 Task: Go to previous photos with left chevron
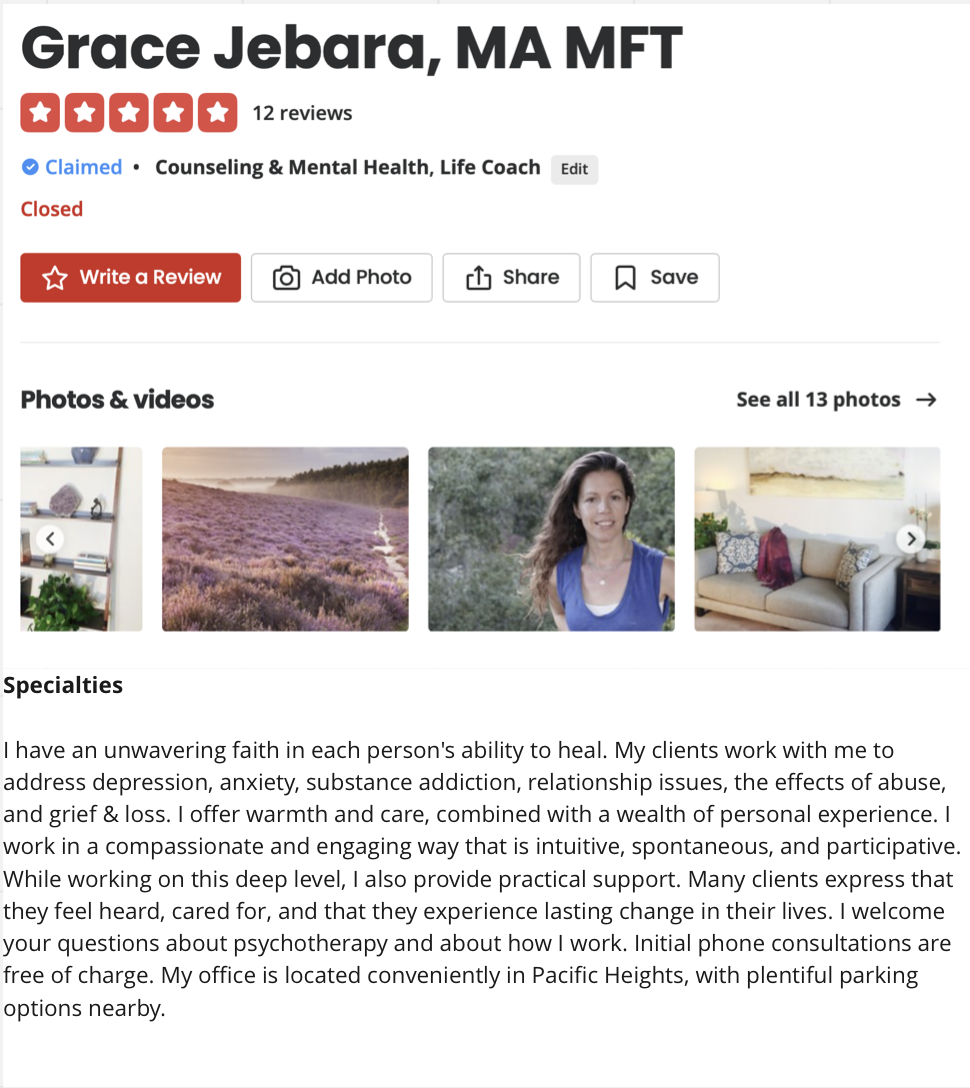click(x=50, y=539)
